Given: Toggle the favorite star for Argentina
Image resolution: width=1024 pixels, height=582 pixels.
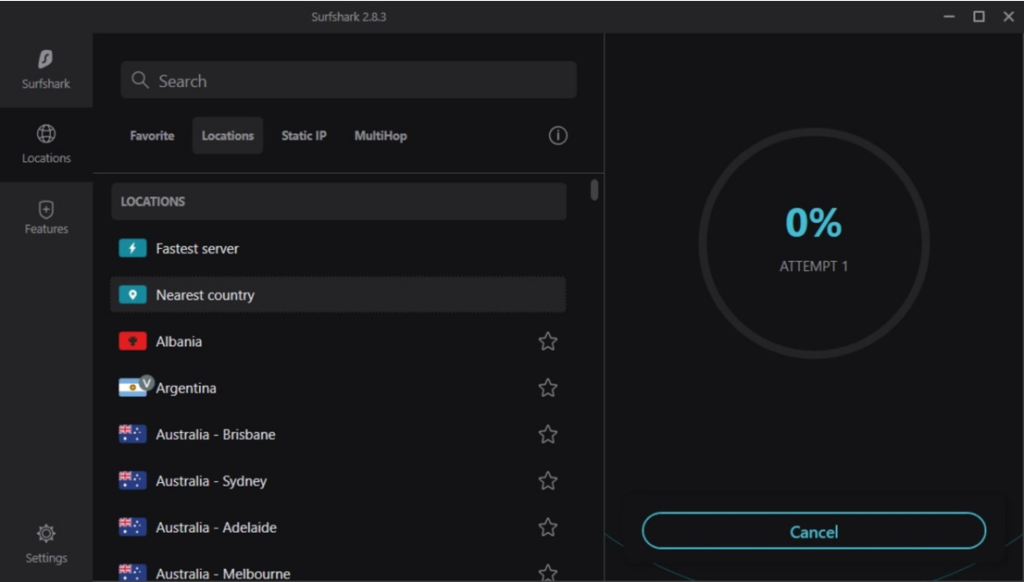Looking at the screenshot, I should coord(547,388).
